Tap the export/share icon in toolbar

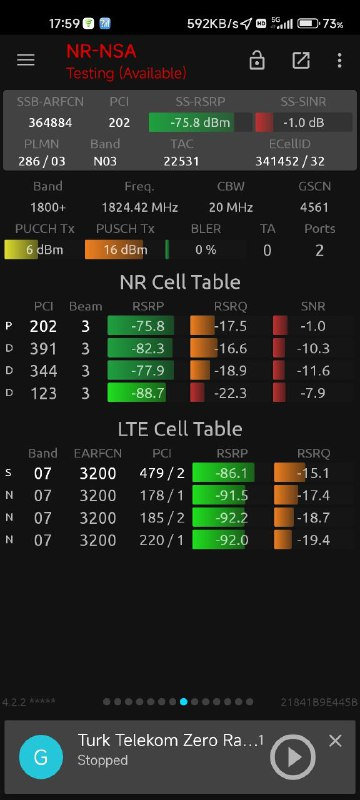tap(301, 60)
